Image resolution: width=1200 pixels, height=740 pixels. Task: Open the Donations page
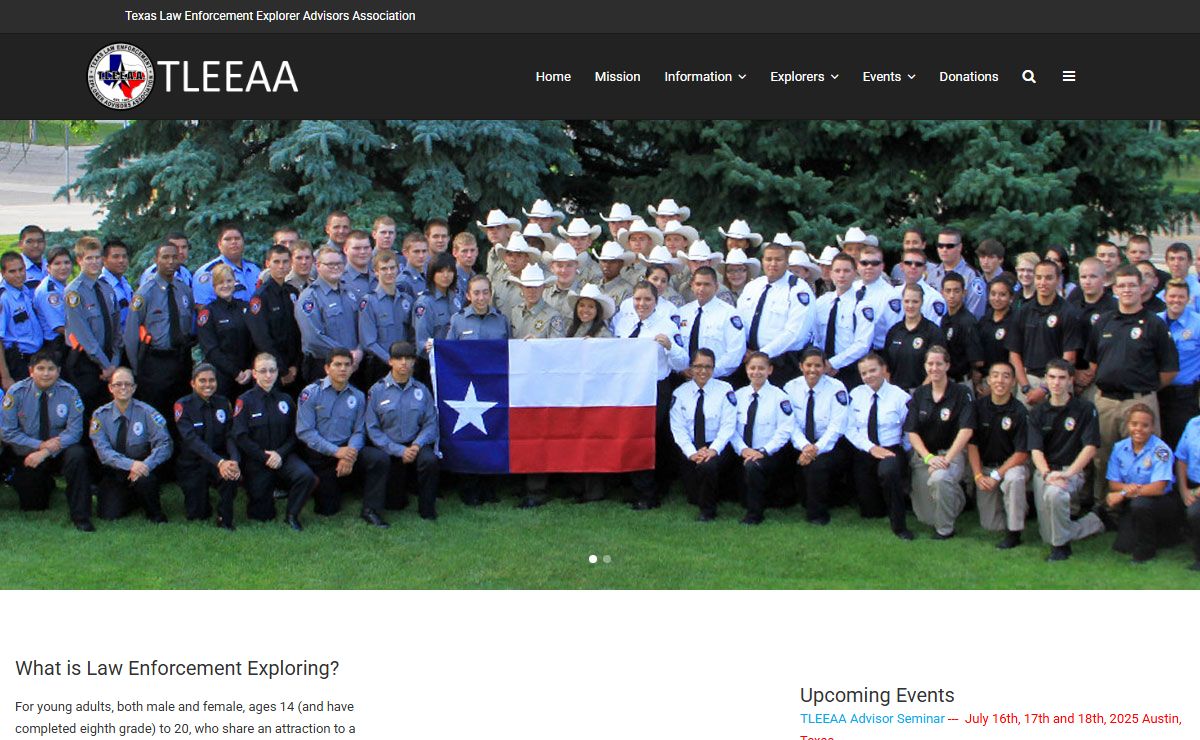[x=969, y=77]
